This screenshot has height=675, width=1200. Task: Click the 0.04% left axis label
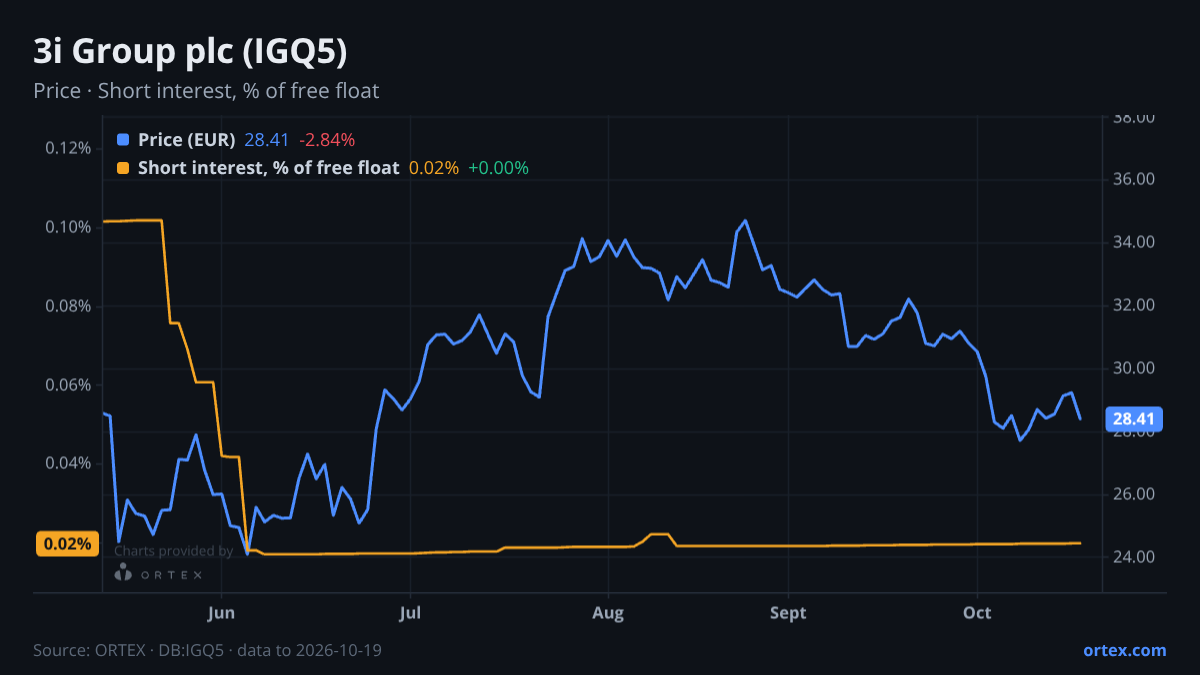[68, 463]
